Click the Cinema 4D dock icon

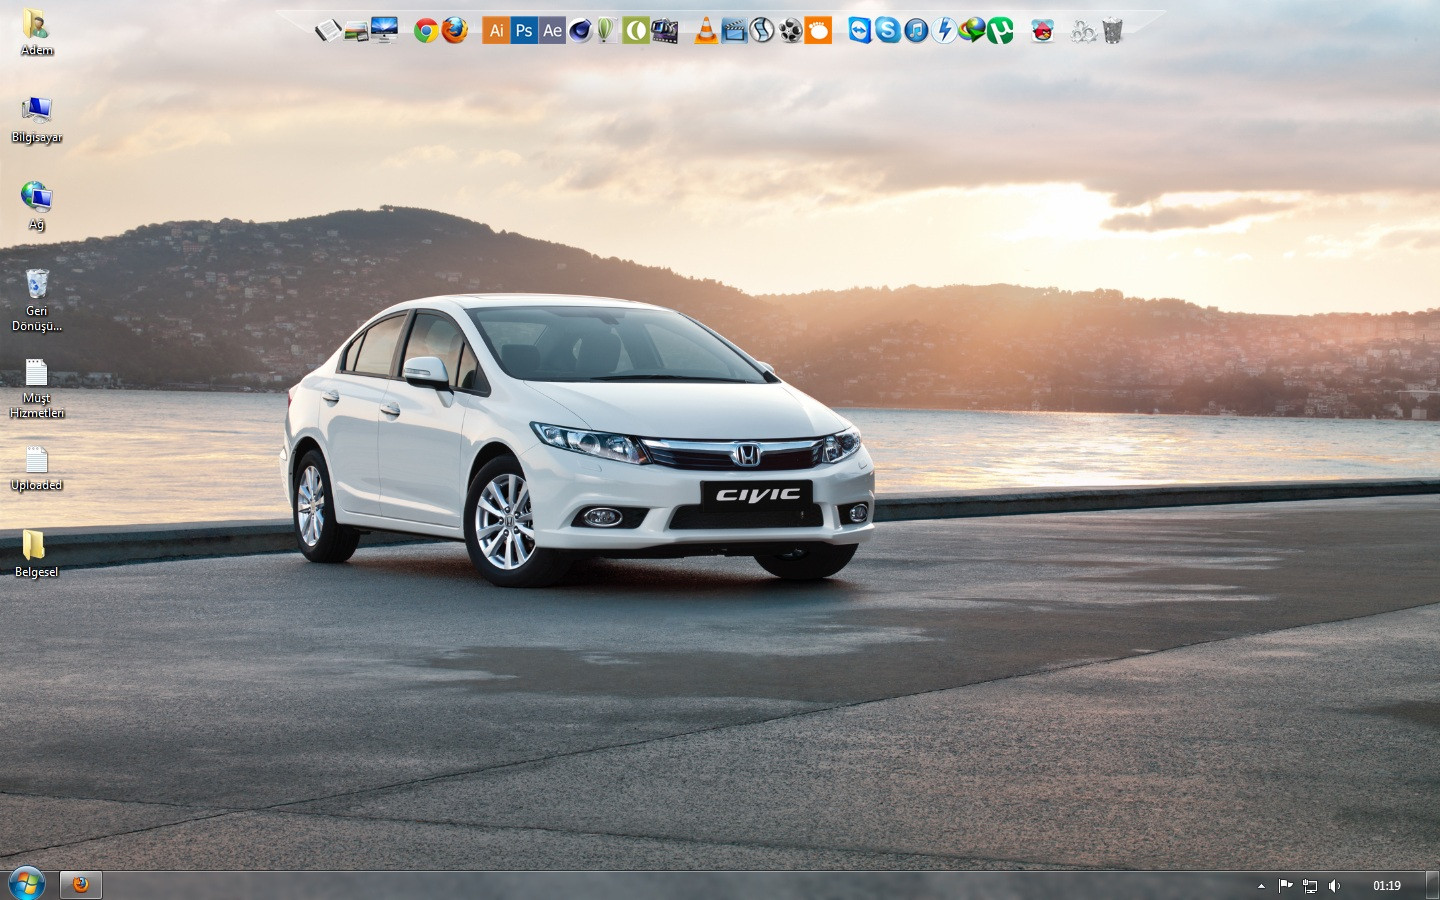pos(580,31)
